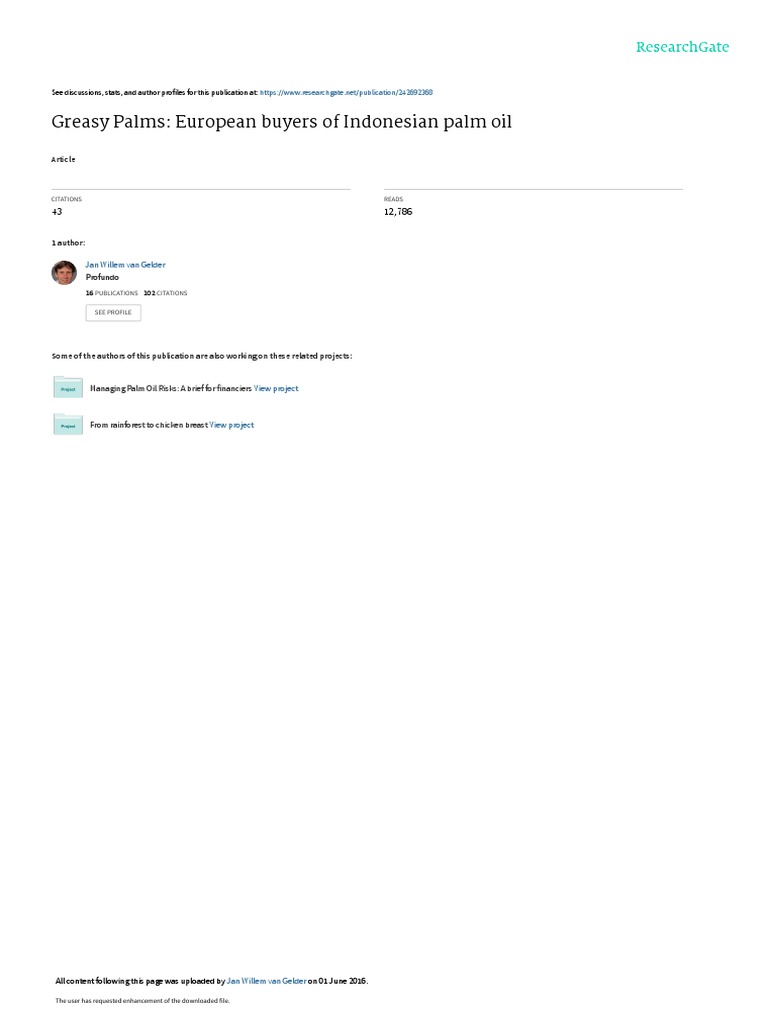Image resolution: width=768 pixels, height=1024 pixels.
Task: Click the Managing Palm Oil Risks project title
Action: tap(170, 389)
